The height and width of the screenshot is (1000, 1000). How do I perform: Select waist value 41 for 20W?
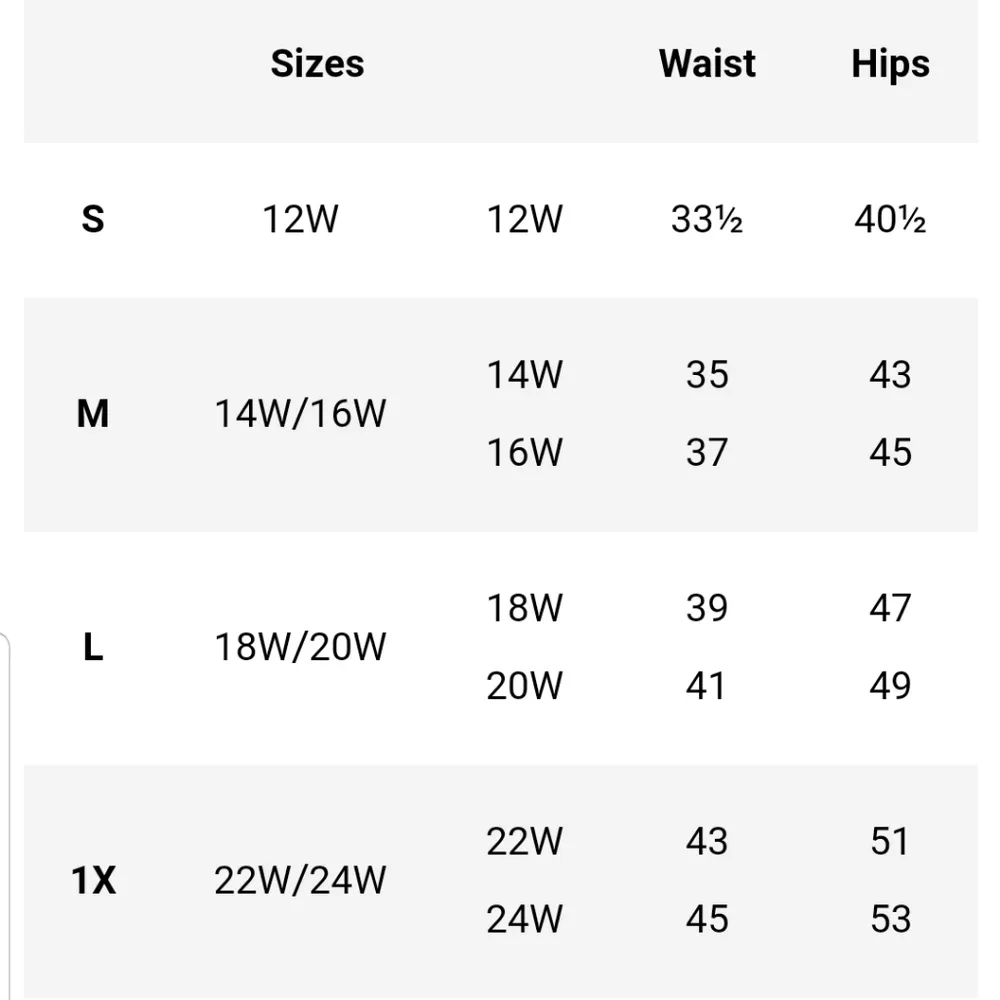[x=707, y=686]
